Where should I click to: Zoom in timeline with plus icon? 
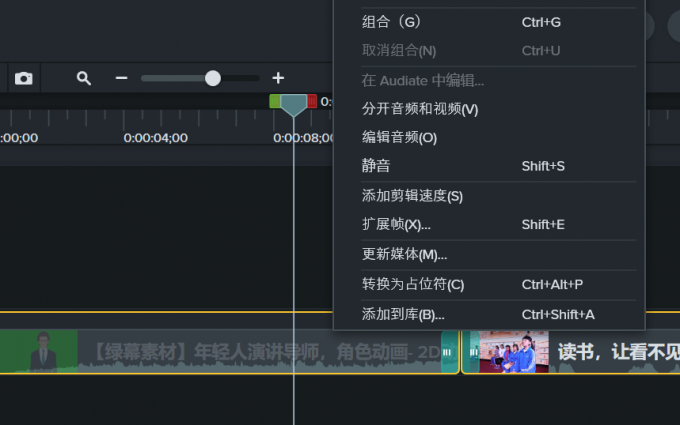pyautogui.click(x=278, y=78)
